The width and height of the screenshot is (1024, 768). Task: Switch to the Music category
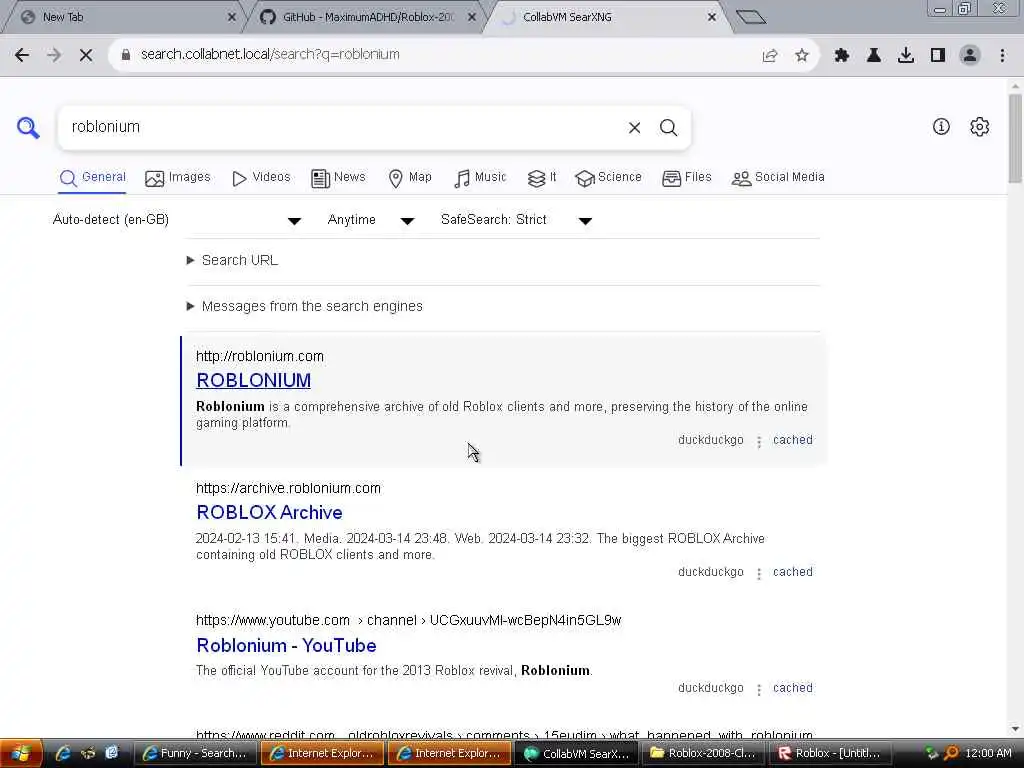pos(480,178)
